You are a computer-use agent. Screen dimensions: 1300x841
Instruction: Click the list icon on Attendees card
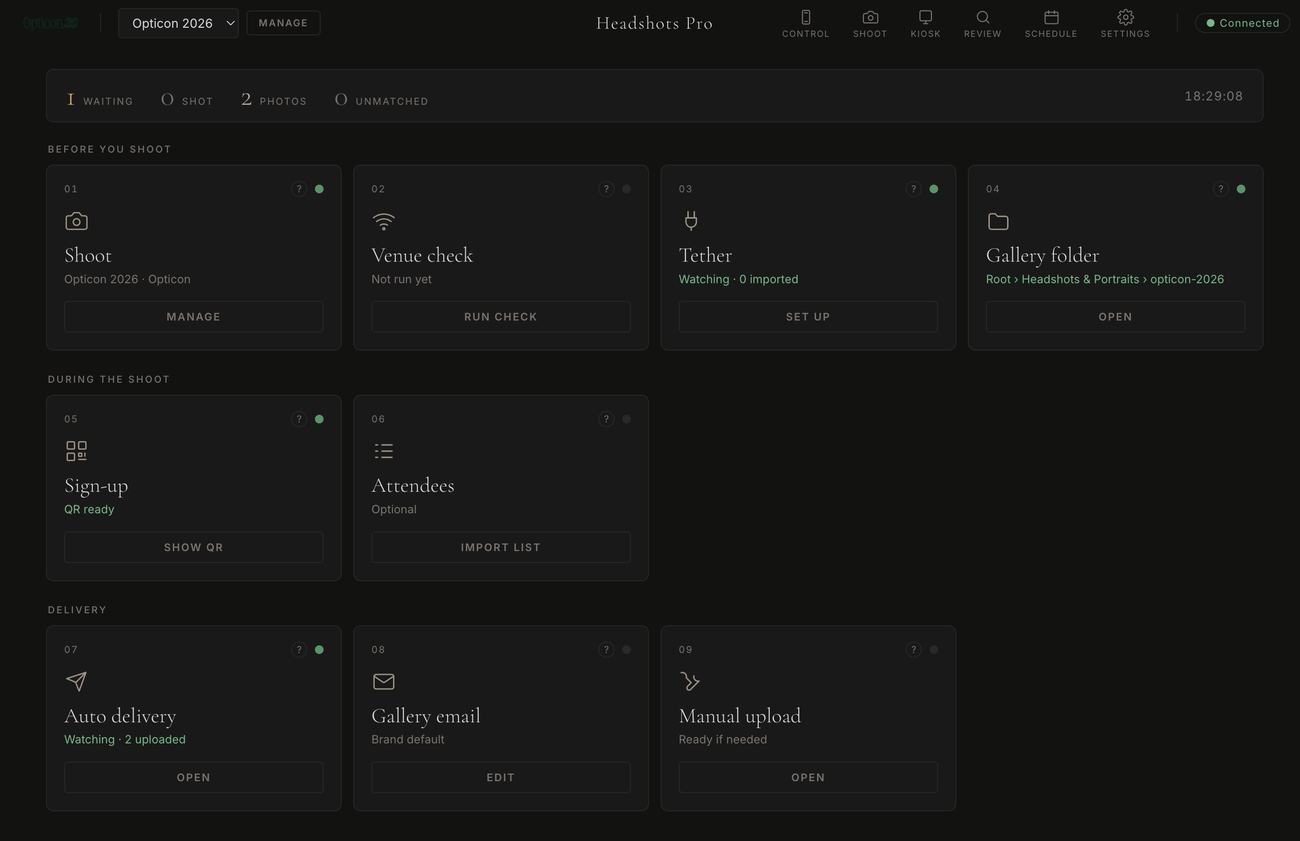tap(383, 451)
